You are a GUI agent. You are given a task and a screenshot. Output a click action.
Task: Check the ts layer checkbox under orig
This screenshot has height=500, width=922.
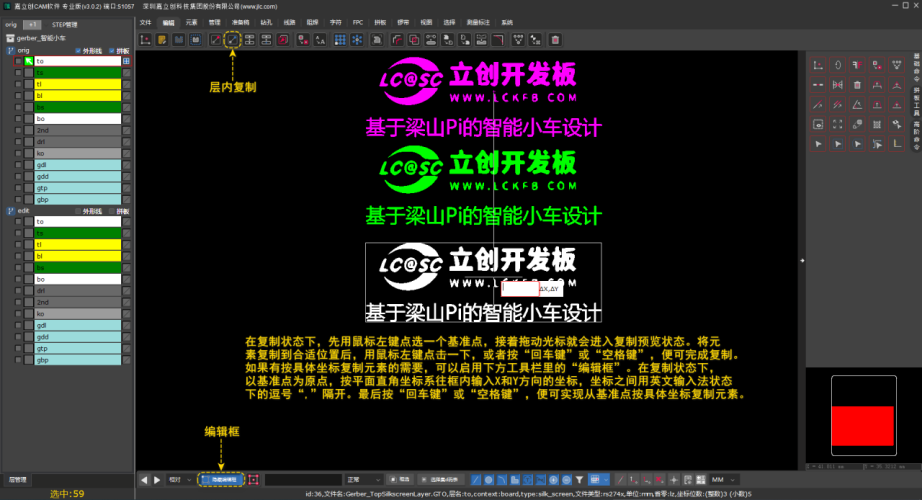click(x=18, y=73)
